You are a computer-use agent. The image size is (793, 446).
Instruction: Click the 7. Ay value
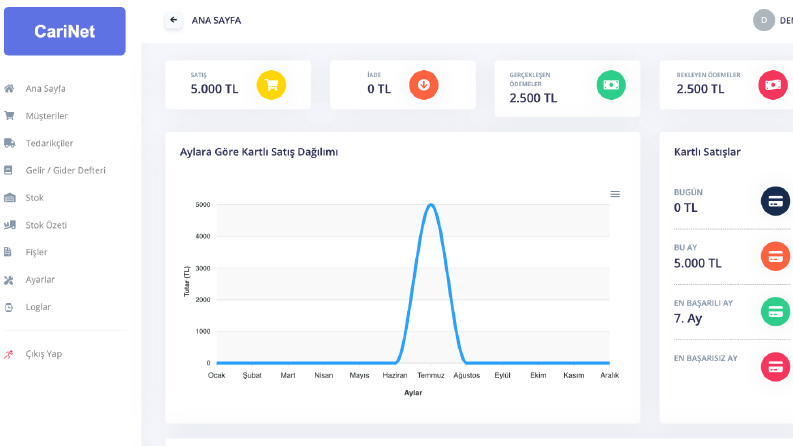[x=688, y=319]
